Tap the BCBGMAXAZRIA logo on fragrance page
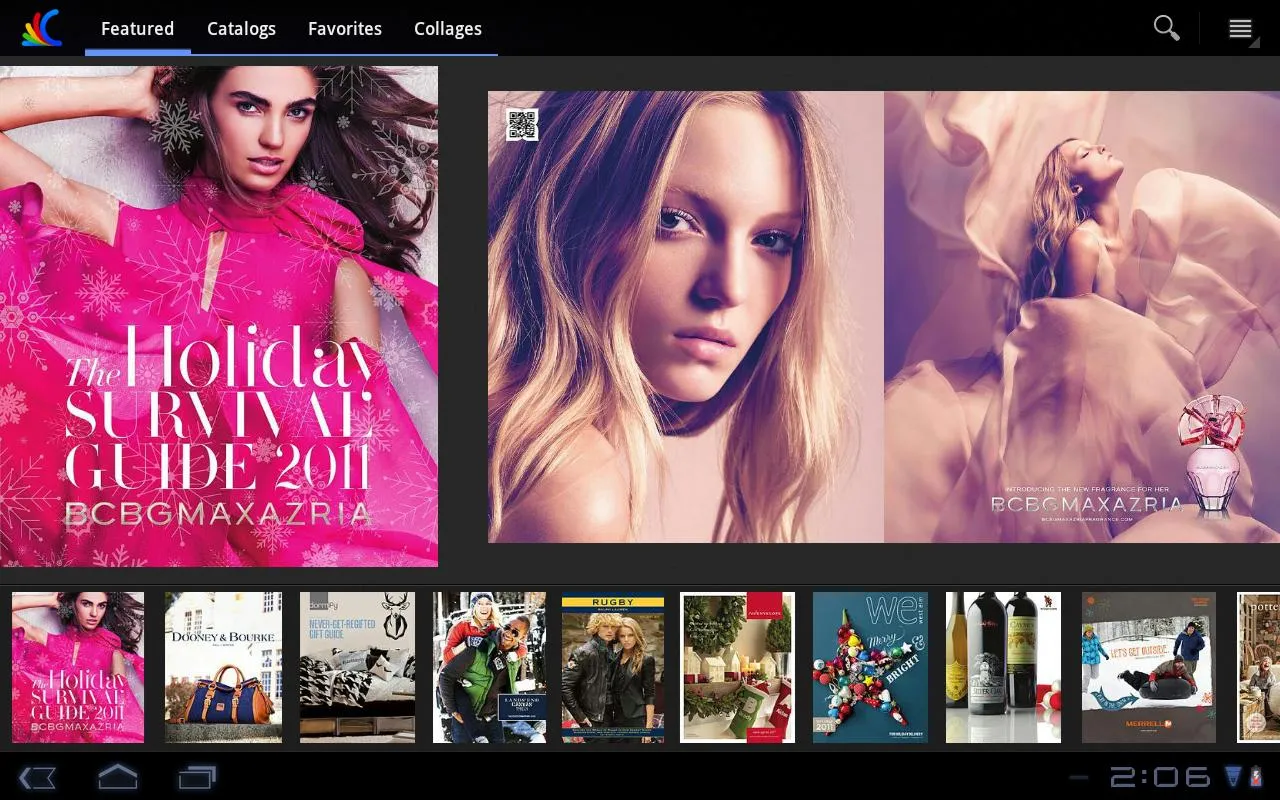Screen dimensions: 1280x800 pyautogui.click(x=1086, y=504)
